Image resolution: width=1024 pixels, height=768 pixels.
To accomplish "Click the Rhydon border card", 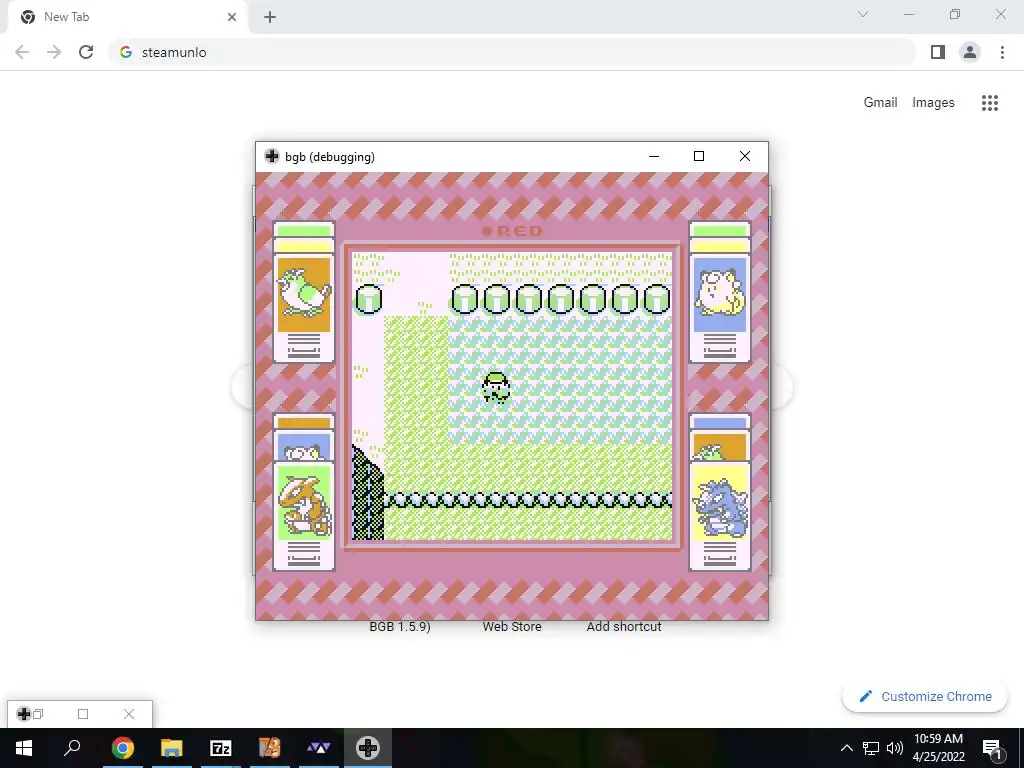I will coord(720,516).
